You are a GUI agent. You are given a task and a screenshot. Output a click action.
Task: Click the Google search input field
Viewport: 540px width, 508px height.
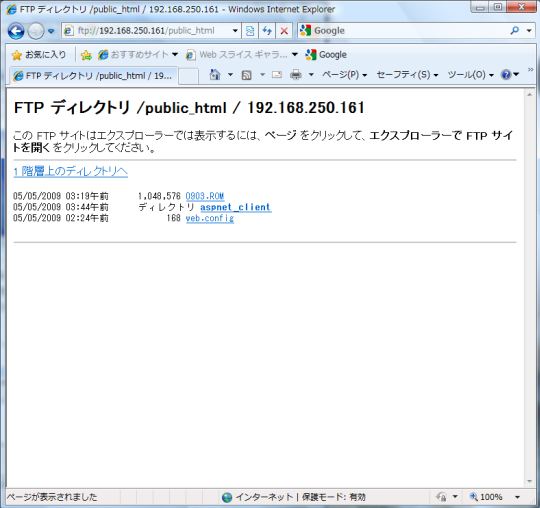coord(410,31)
